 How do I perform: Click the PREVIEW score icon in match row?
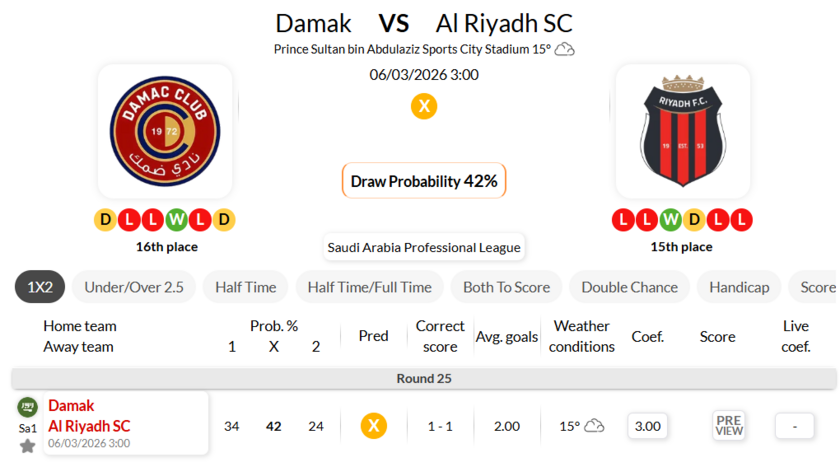pos(729,426)
